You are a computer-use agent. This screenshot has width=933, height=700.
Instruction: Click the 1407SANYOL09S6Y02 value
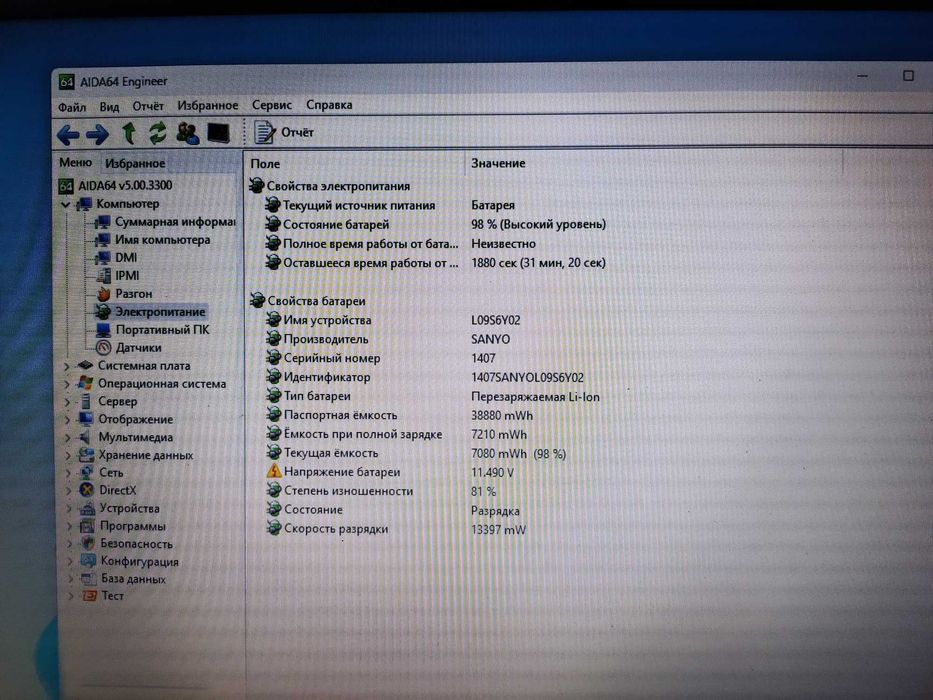coord(527,378)
